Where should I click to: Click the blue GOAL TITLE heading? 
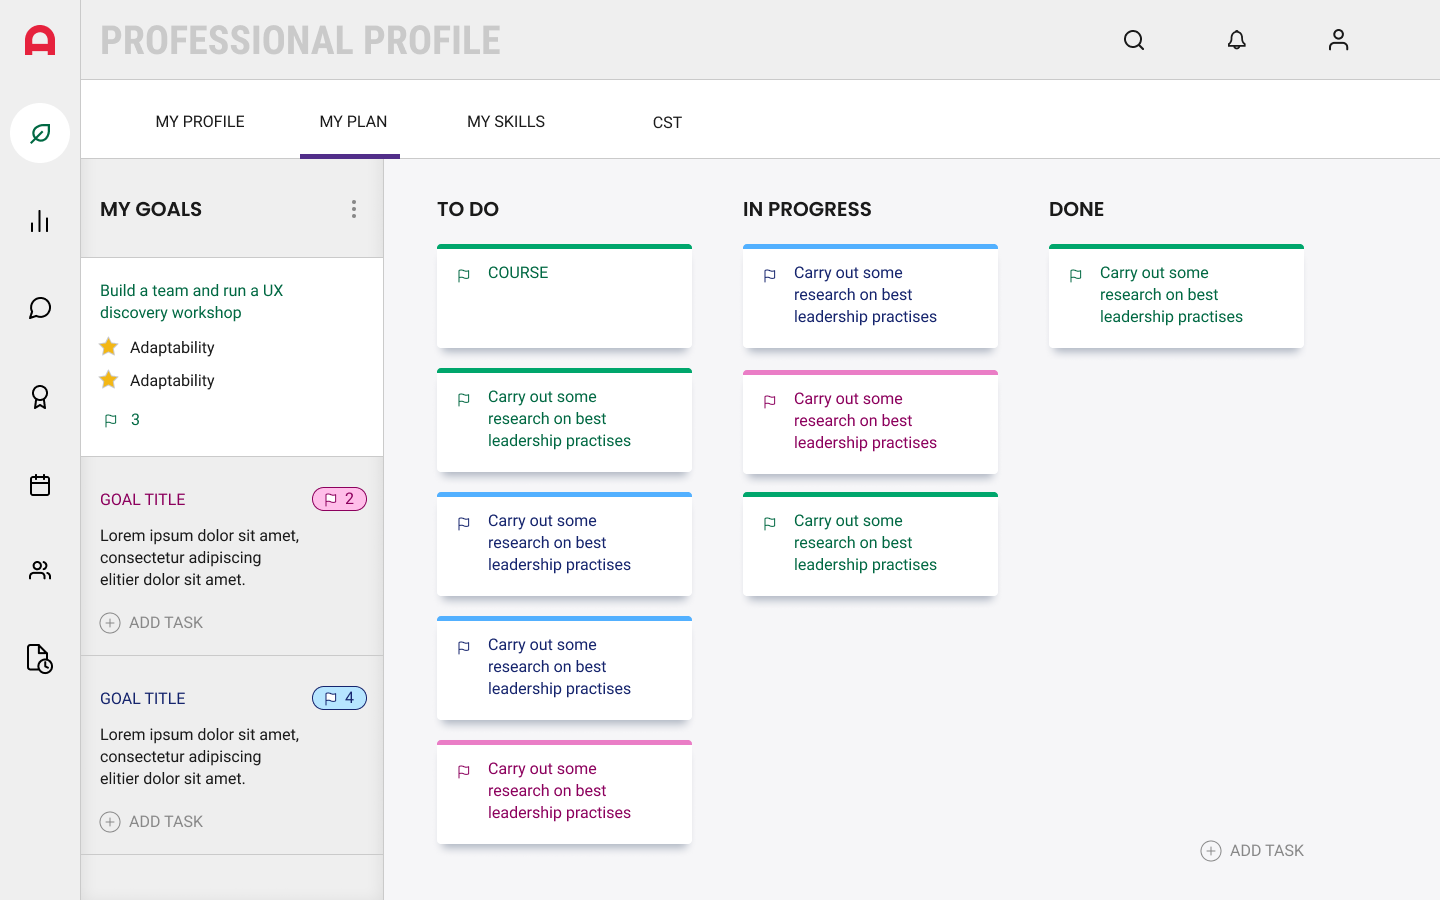coord(143,699)
